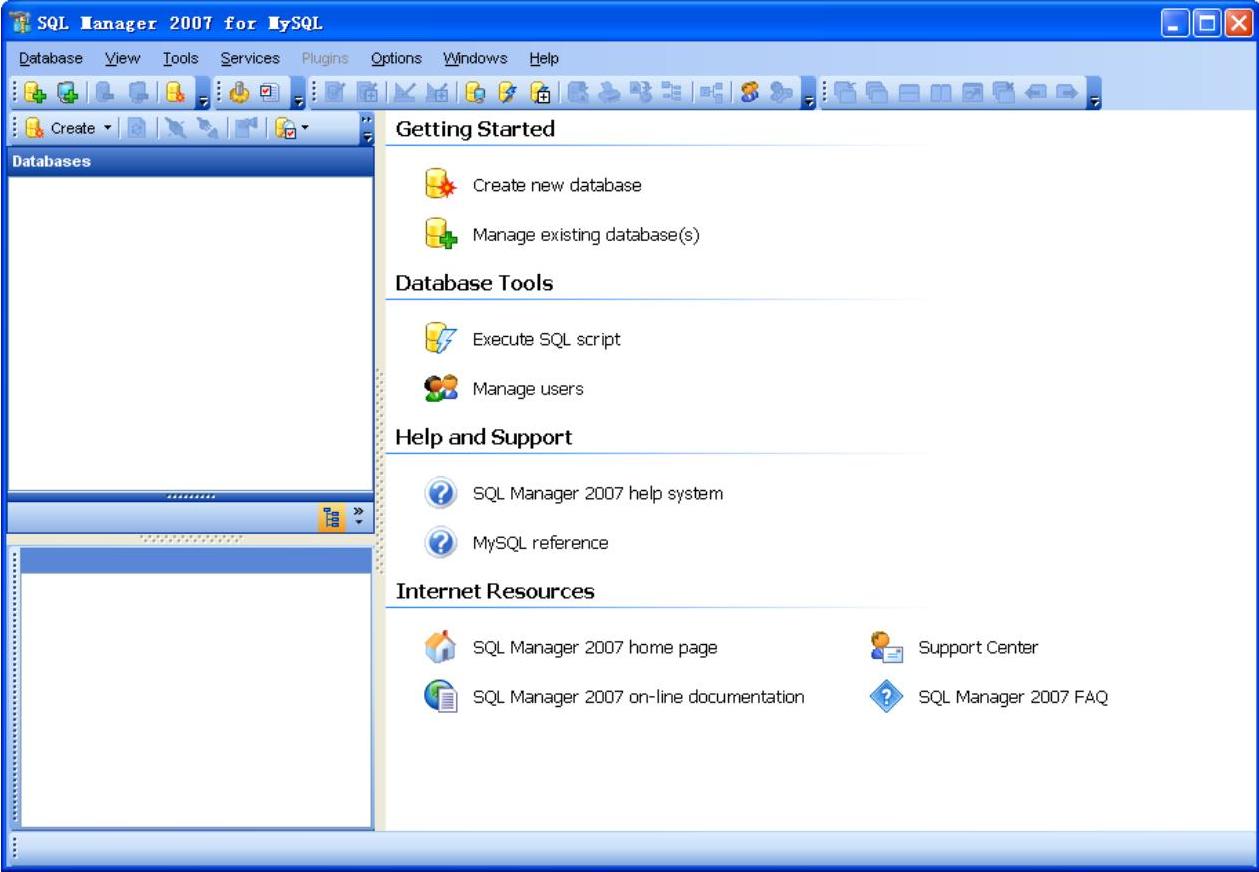This screenshot has width=1259, height=872.
Task: Open Manage existing database(s) link
Action: click(x=586, y=235)
